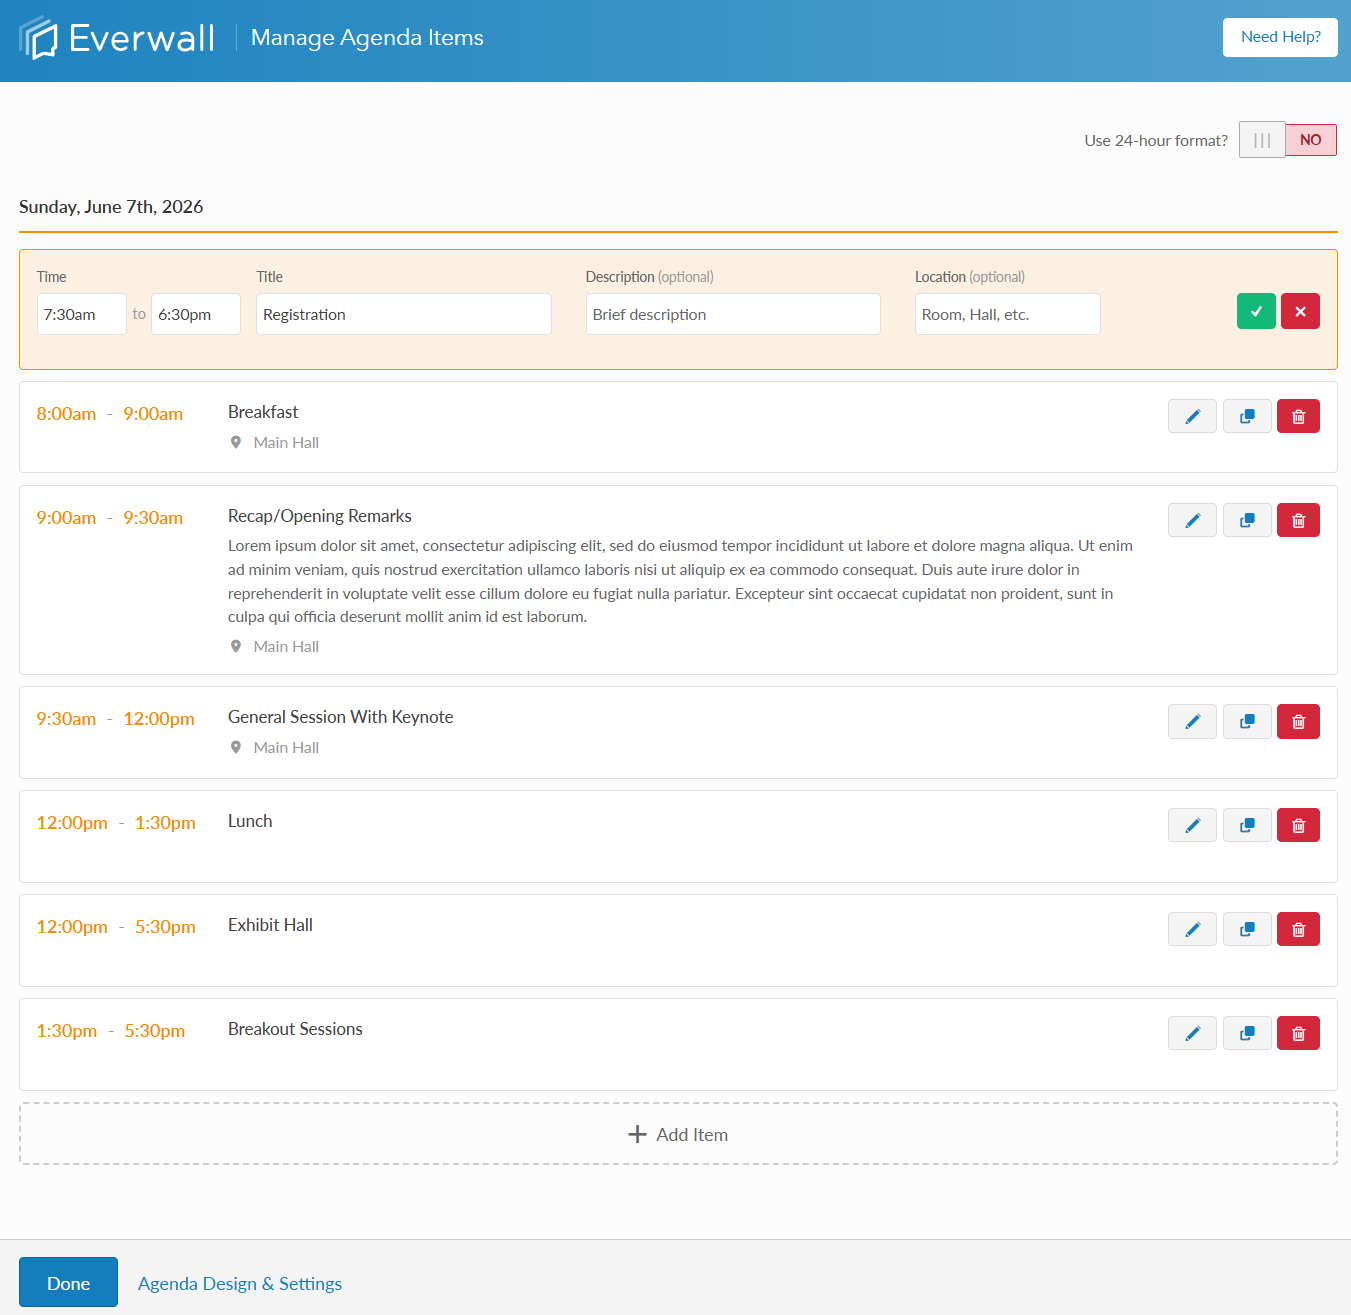Viewport: 1351px width, 1315px height.
Task: Open Agenda Design & Settings
Action: pyautogui.click(x=240, y=1283)
